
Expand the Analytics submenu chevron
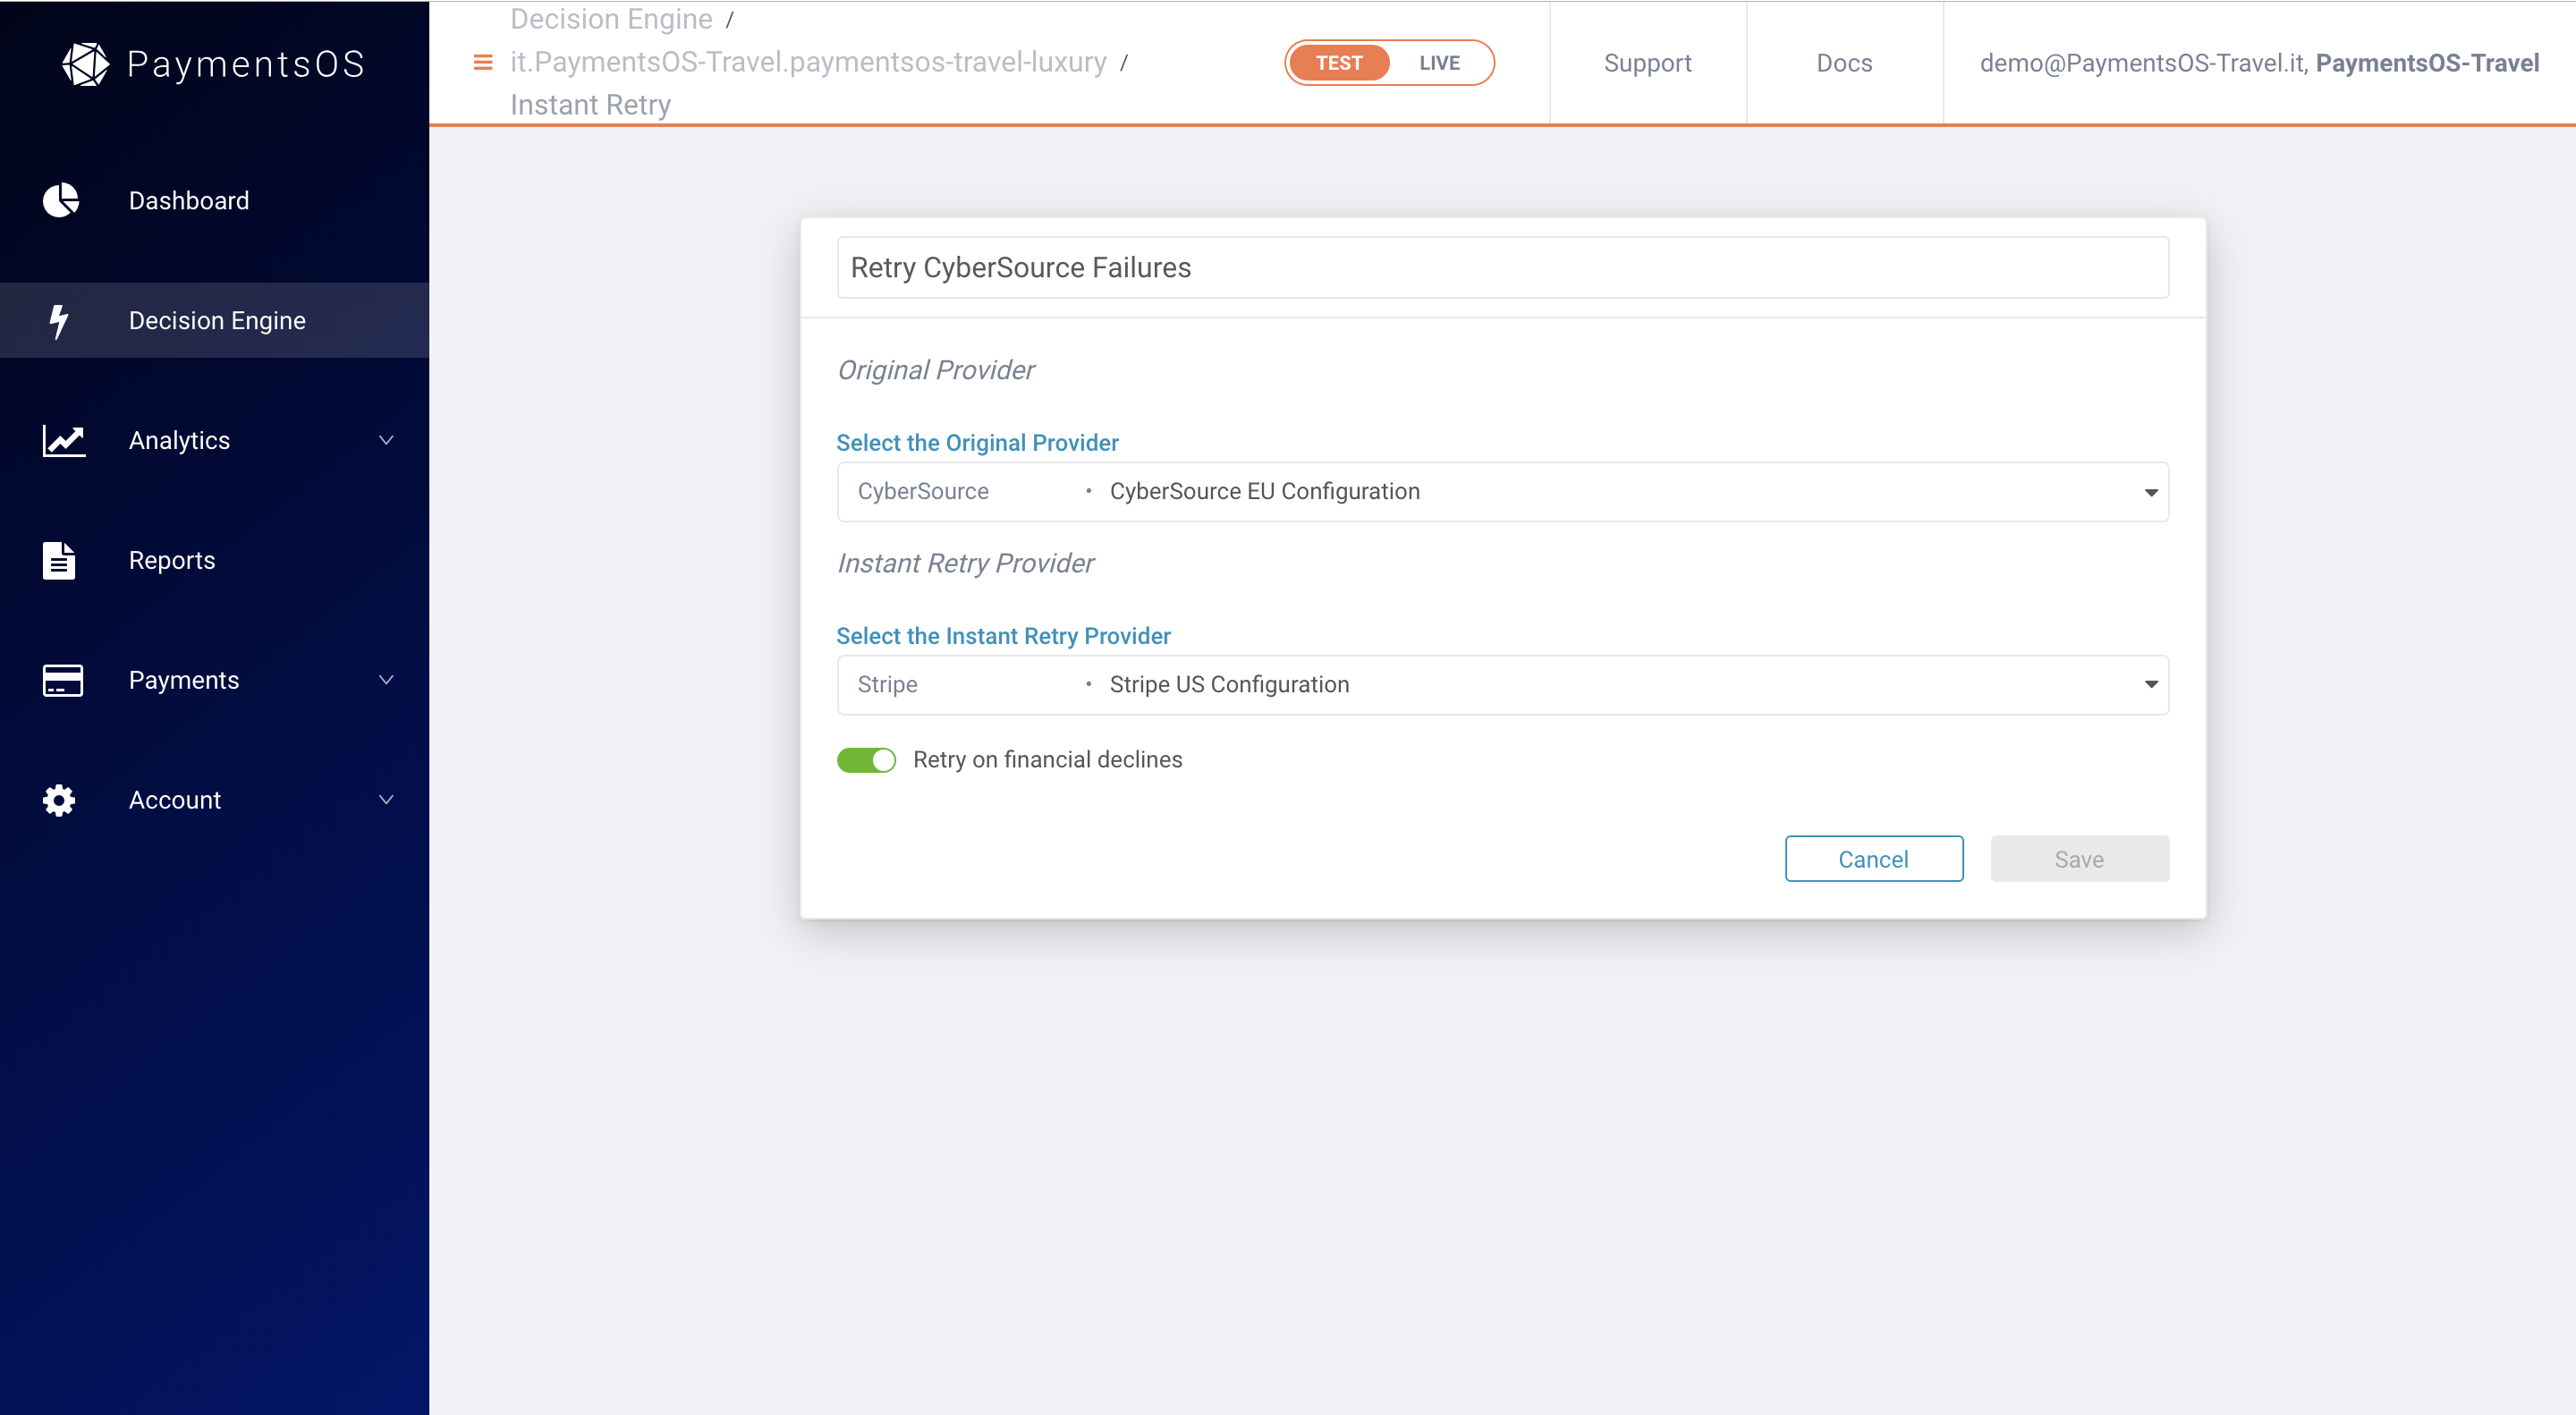[x=386, y=440]
